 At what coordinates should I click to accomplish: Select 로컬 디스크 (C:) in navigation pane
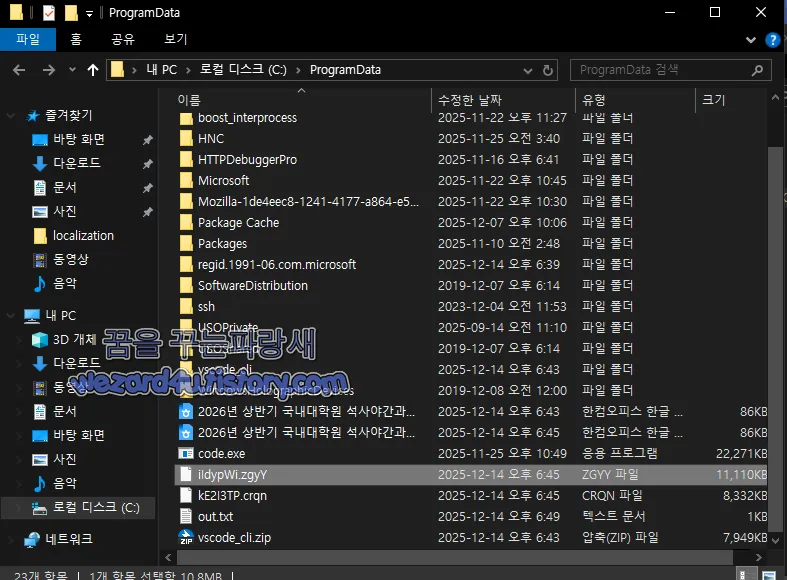tap(96, 508)
